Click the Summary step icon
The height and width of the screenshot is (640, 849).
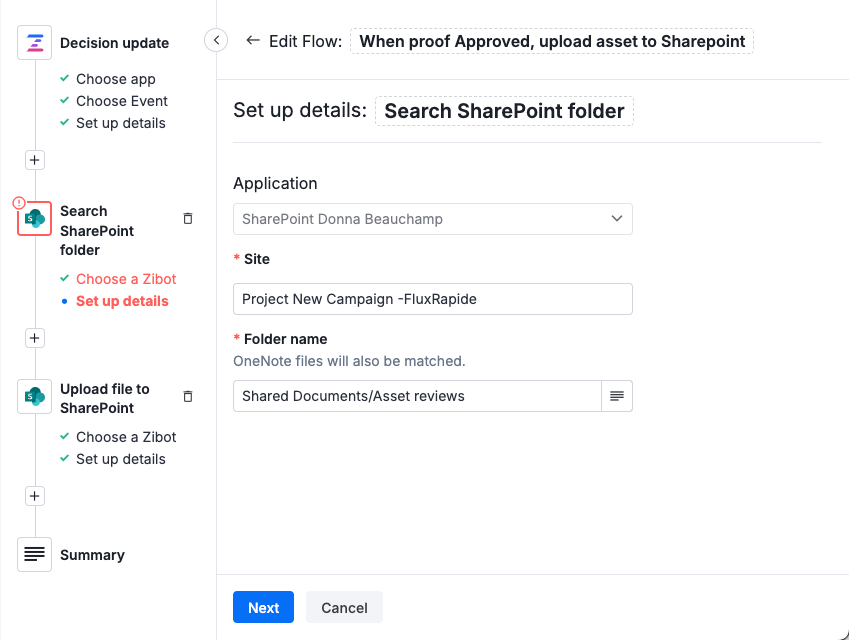pos(34,555)
